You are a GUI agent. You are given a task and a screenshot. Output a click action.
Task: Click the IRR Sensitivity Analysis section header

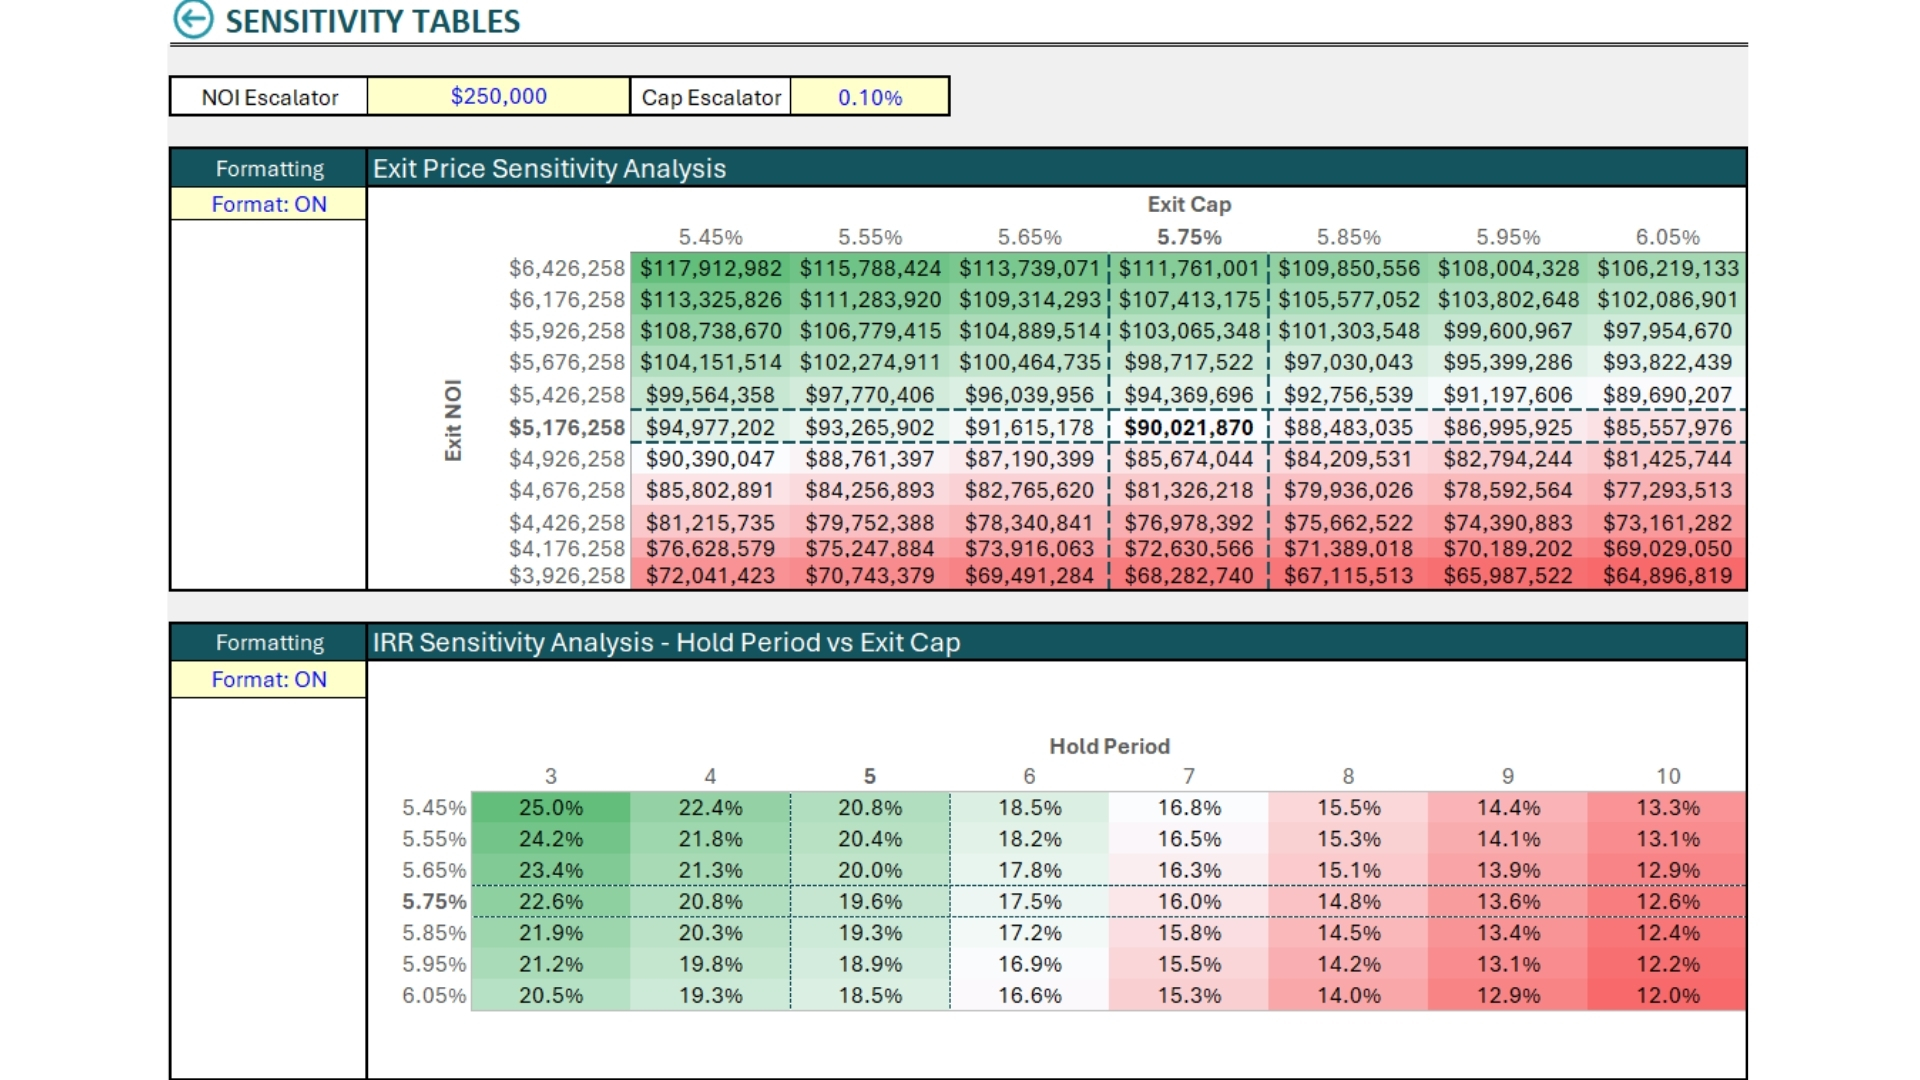click(666, 642)
